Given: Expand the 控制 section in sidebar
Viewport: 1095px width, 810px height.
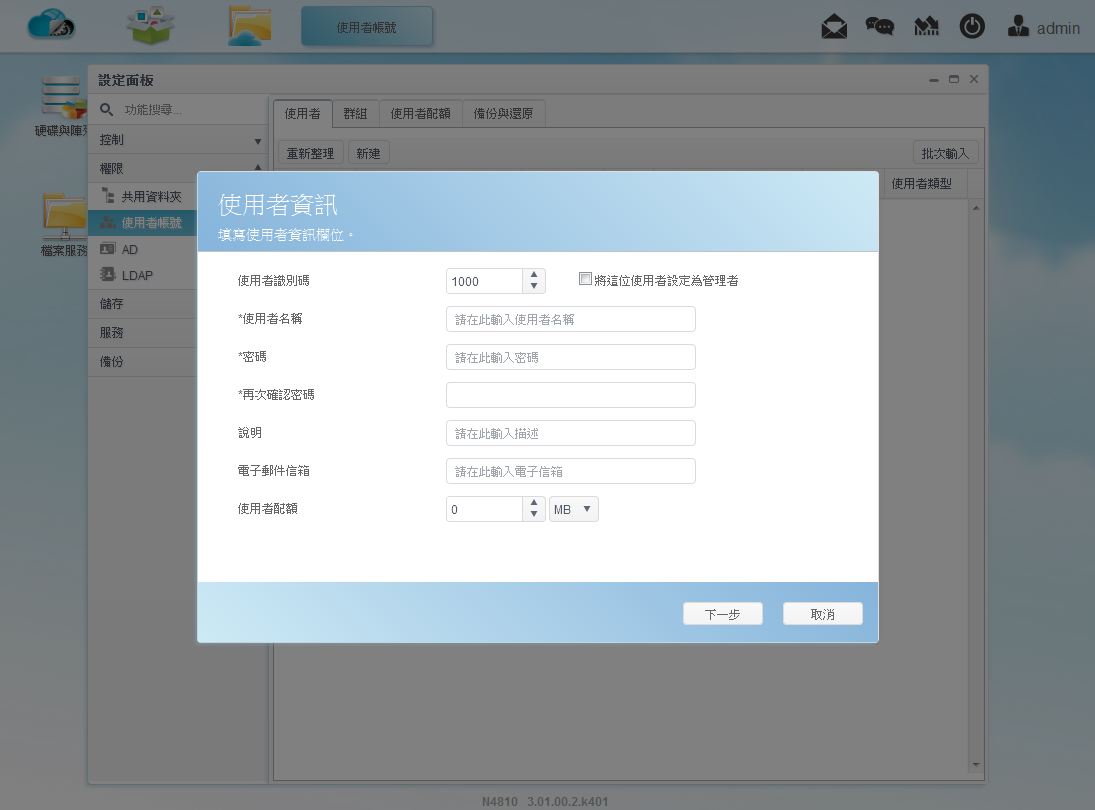Looking at the screenshot, I should click(x=177, y=140).
